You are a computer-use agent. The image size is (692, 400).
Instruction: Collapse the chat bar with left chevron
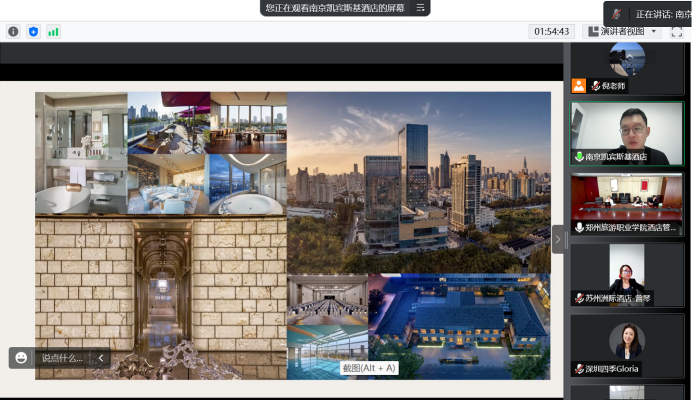[x=101, y=358]
